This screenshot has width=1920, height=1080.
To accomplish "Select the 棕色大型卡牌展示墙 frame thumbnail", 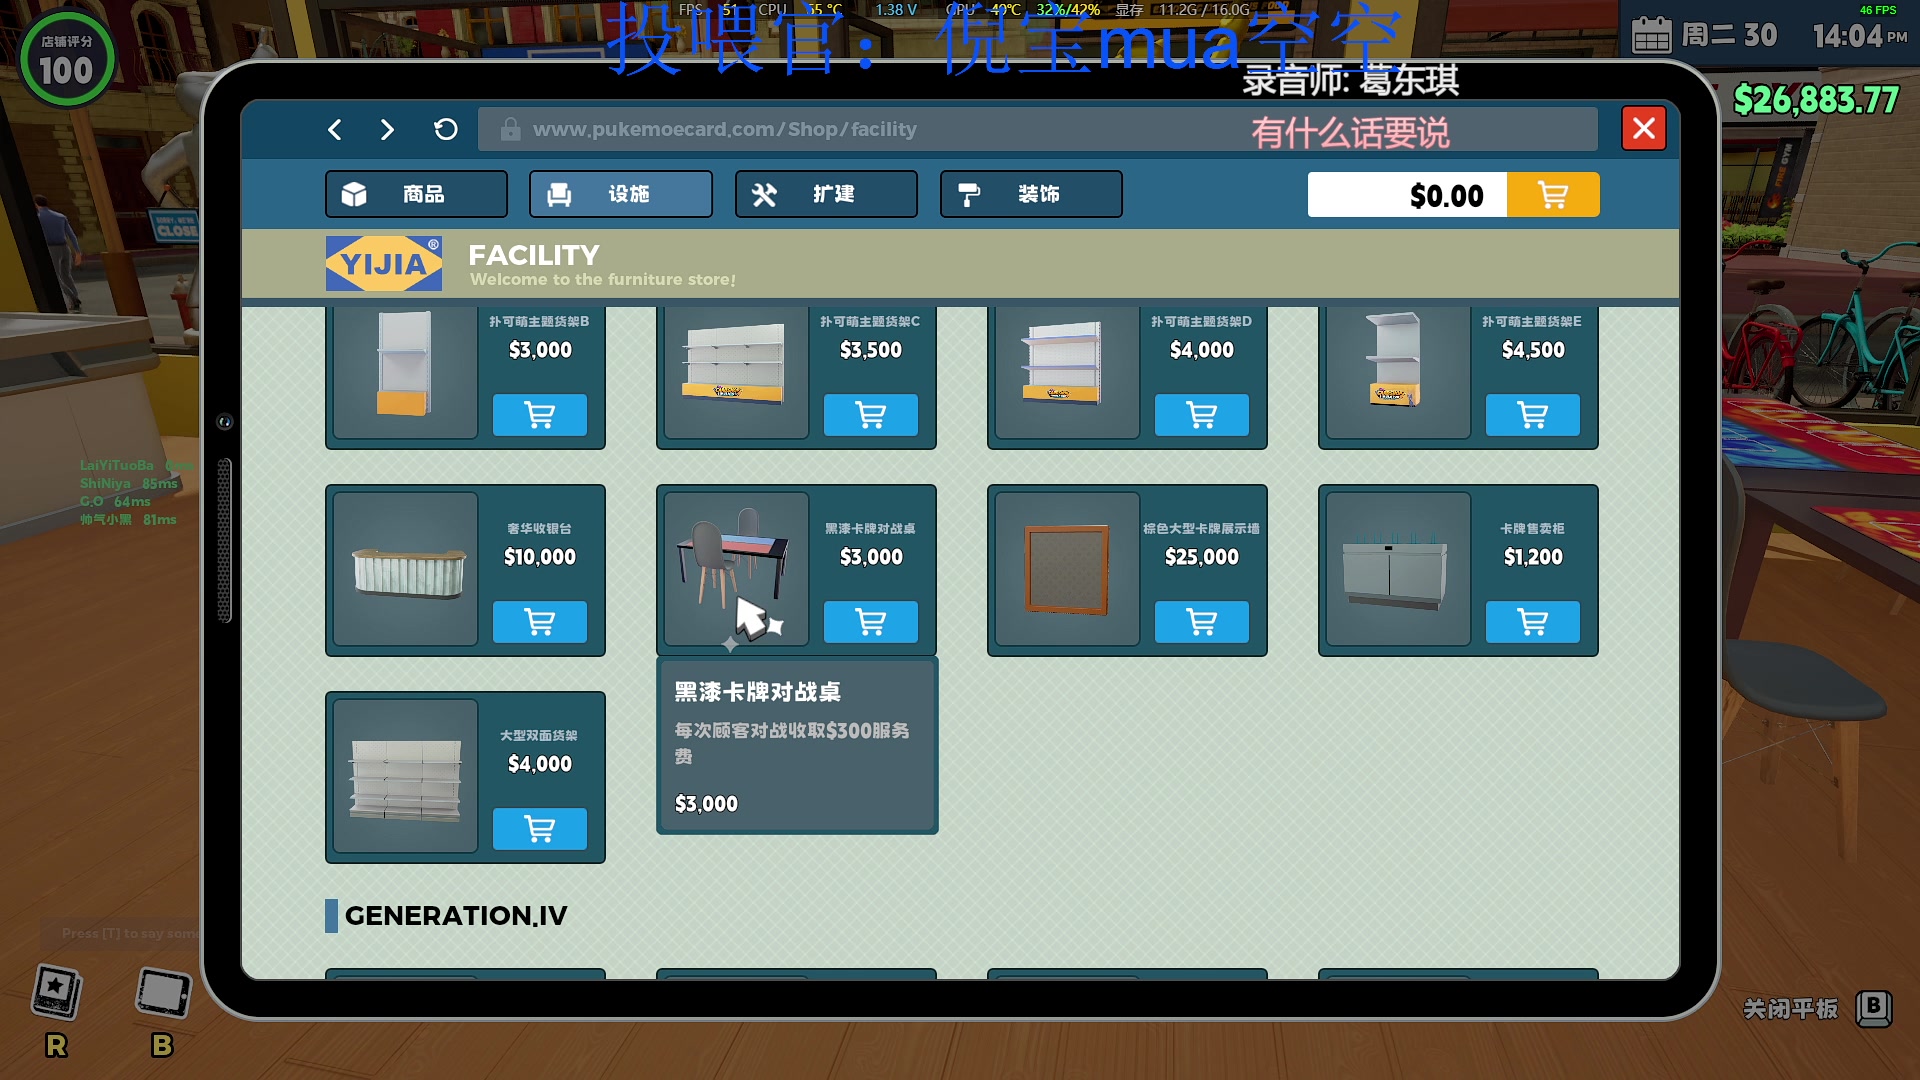I will [1067, 569].
